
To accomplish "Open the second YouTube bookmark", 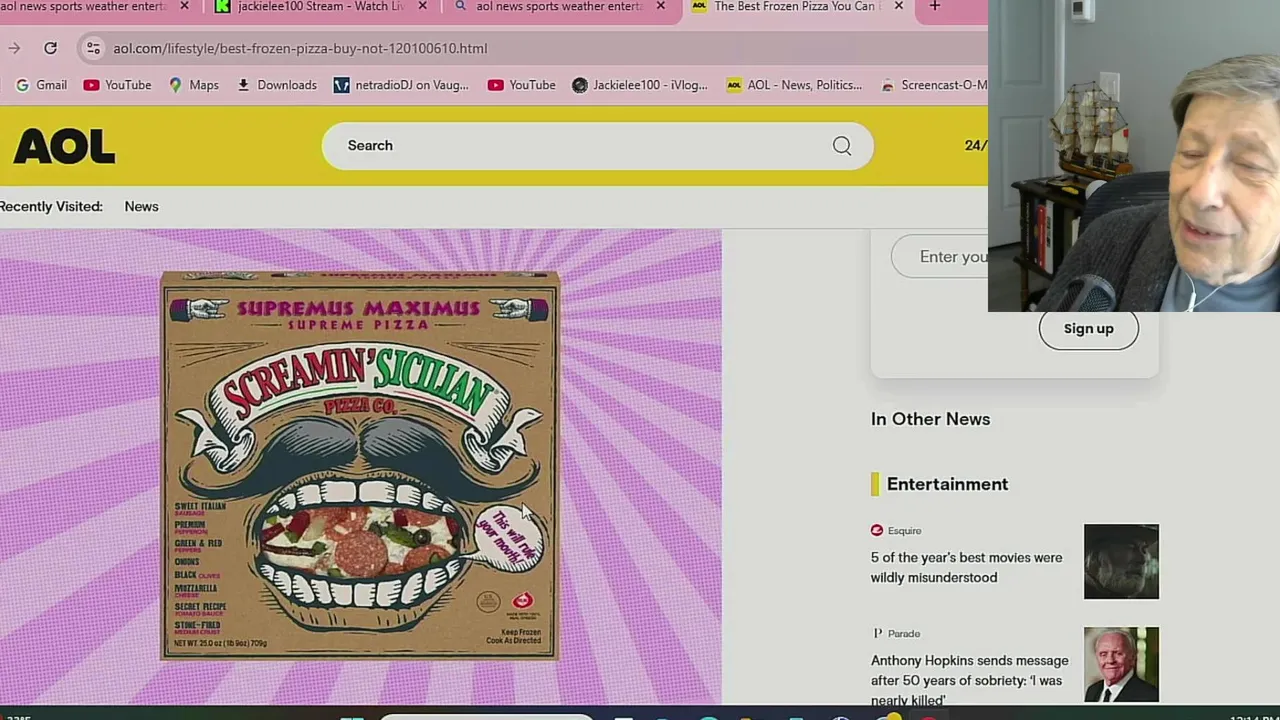I will pos(521,85).
